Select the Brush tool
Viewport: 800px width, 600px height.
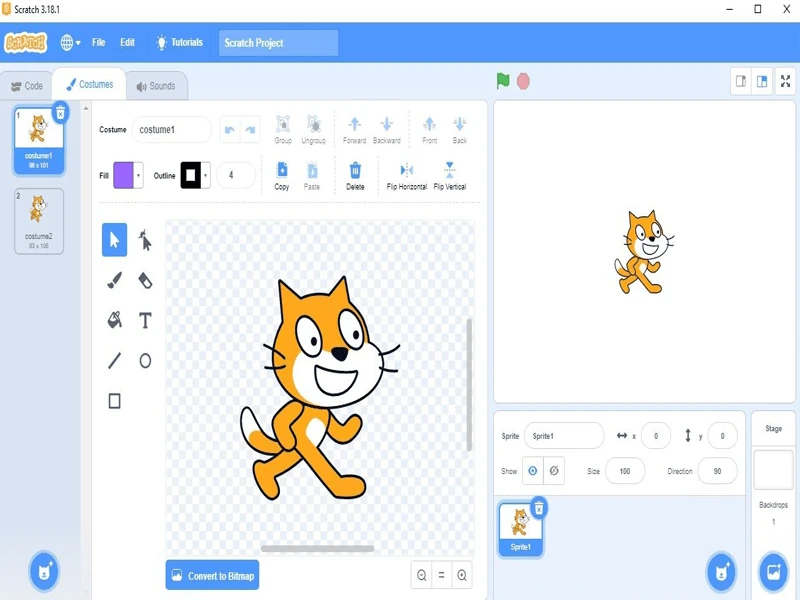pos(114,280)
